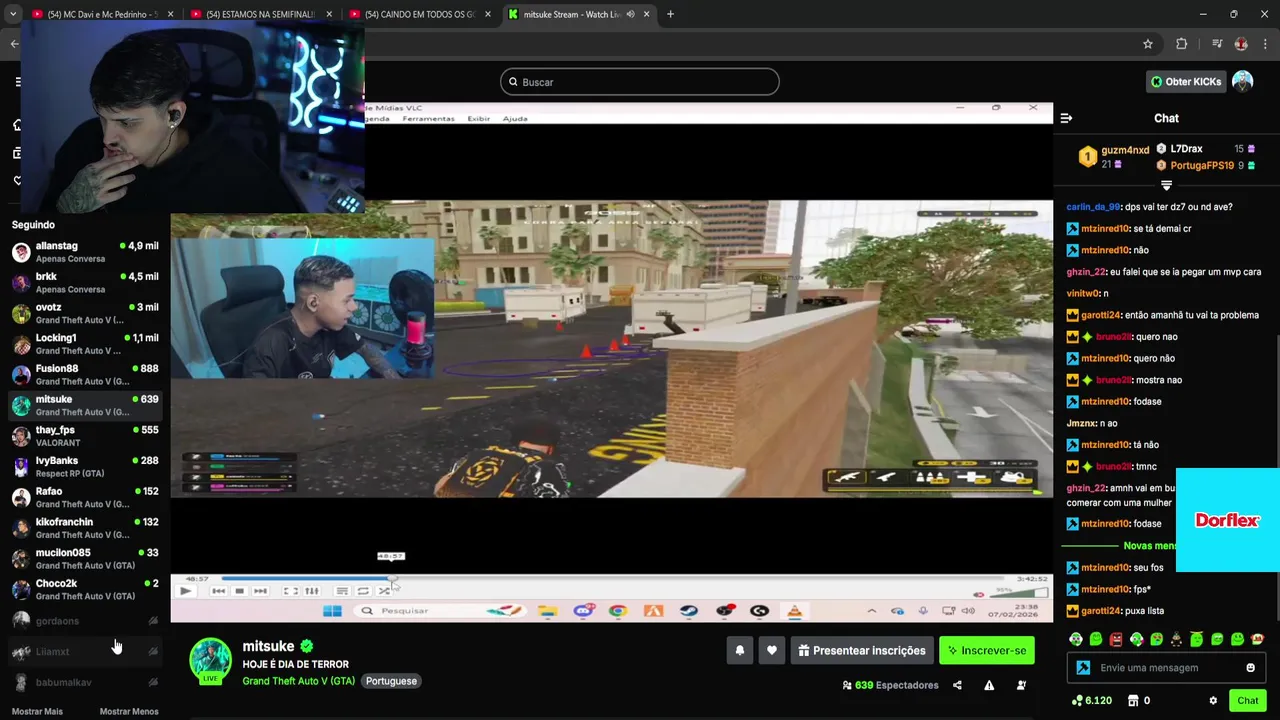This screenshot has width=1280, height=720.
Task: Click Steam icon in streamed taskbar
Action: 689,611
